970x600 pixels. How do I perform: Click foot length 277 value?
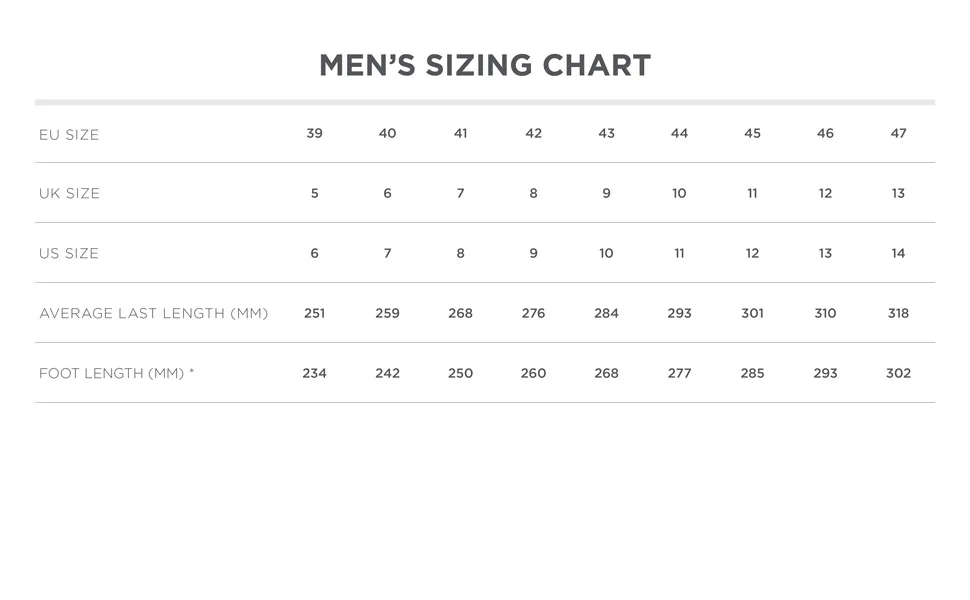coord(679,374)
